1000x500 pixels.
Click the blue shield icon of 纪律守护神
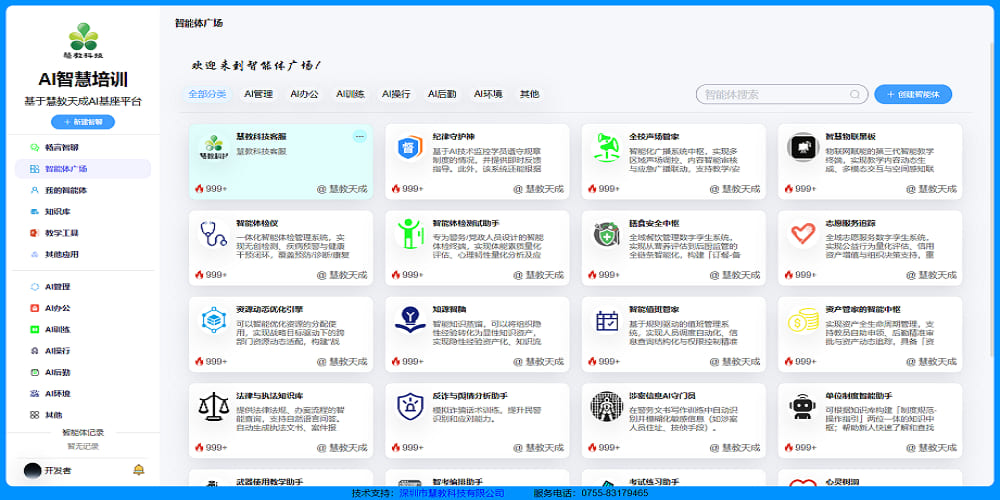pyautogui.click(x=409, y=147)
